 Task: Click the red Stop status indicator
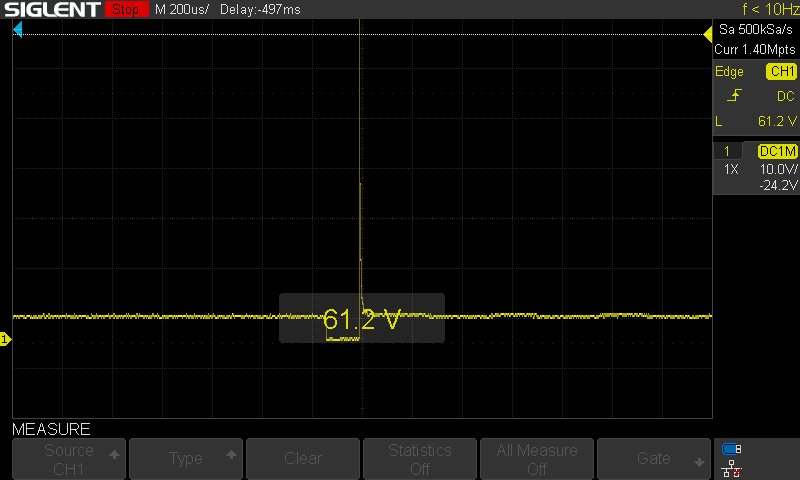coord(124,10)
